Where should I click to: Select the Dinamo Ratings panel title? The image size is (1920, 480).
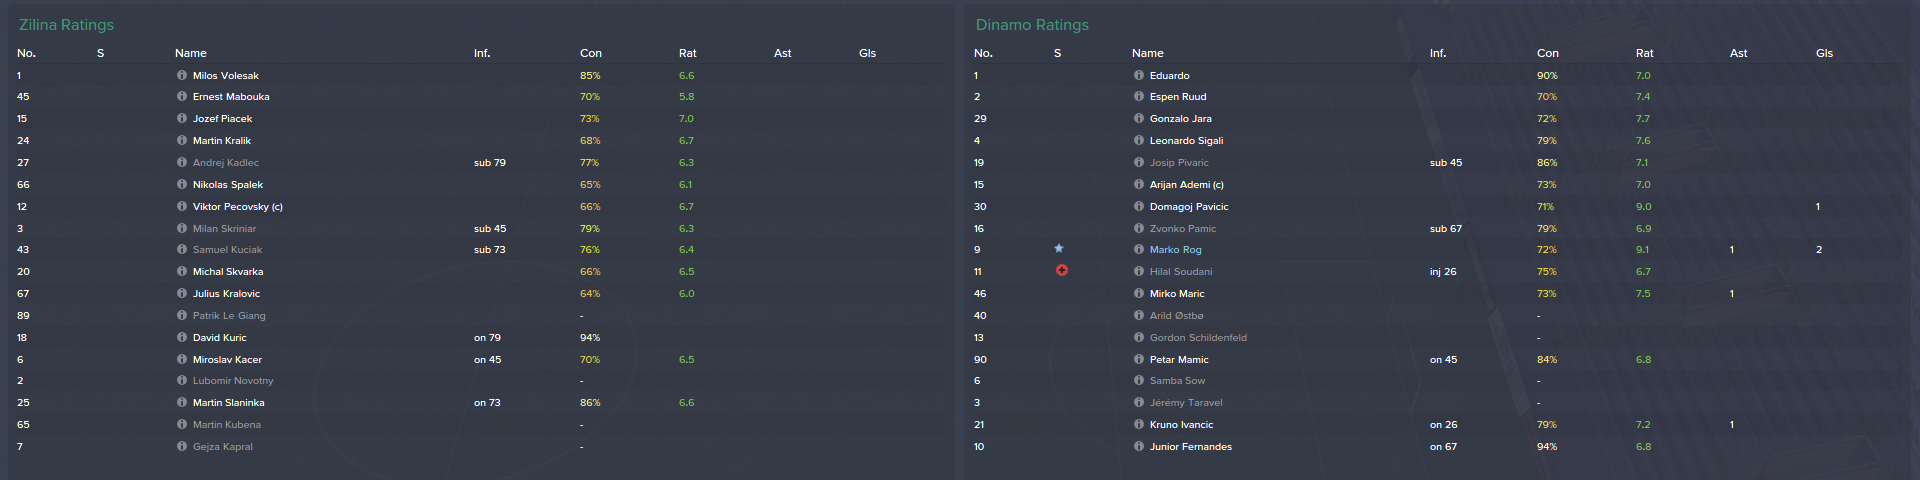click(1032, 25)
